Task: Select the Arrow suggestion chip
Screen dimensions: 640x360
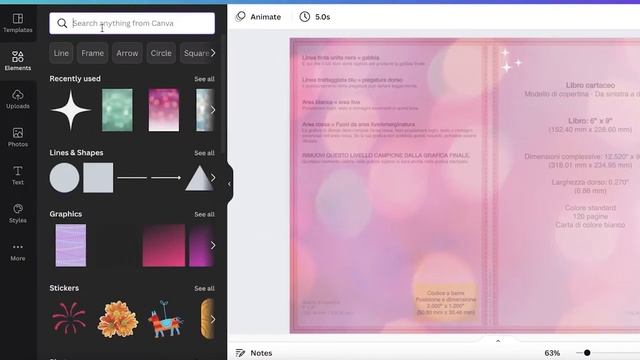Action: pos(127,53)
